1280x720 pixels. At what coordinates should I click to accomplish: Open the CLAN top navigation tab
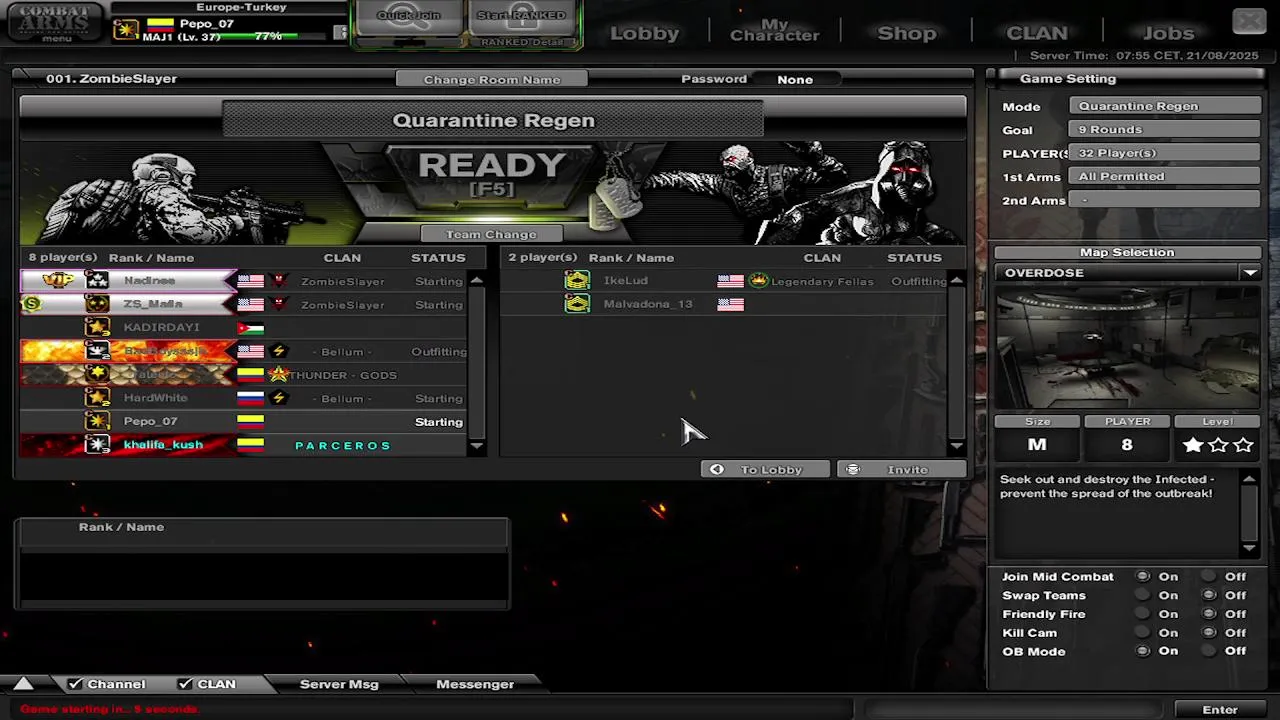click(x=1037, y=33)
